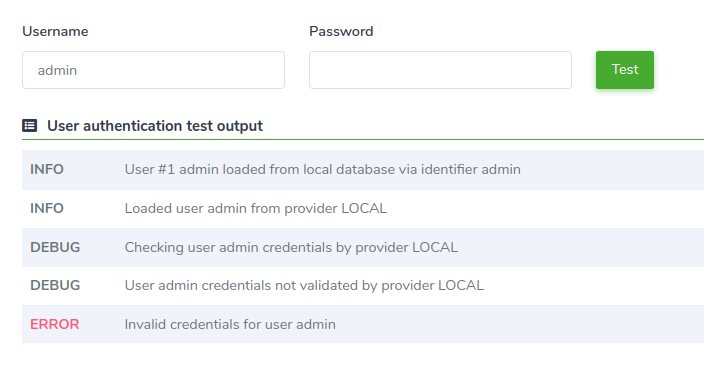Viewport: 723px width, 377px height.
Task: Click the Password label
Action: (x=341, y=31)
